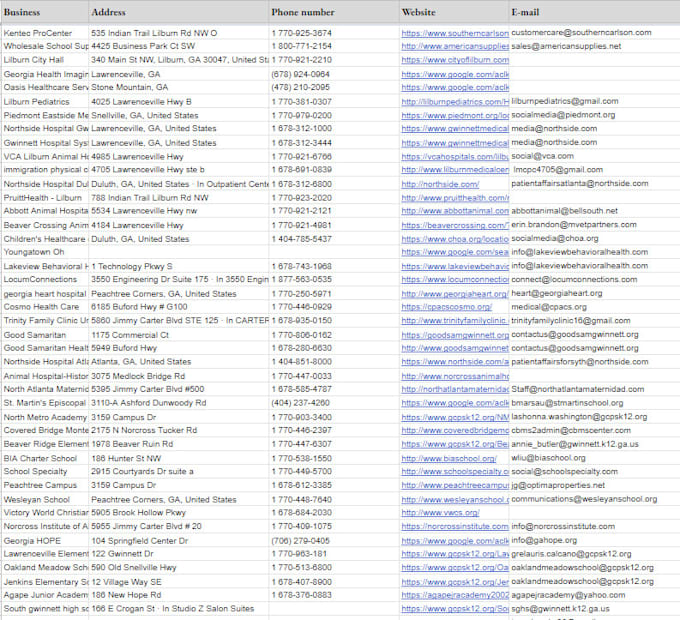Open the locumconnections website link
The width and height of the screenshot is (680, 620).
(x=454, y=279)
